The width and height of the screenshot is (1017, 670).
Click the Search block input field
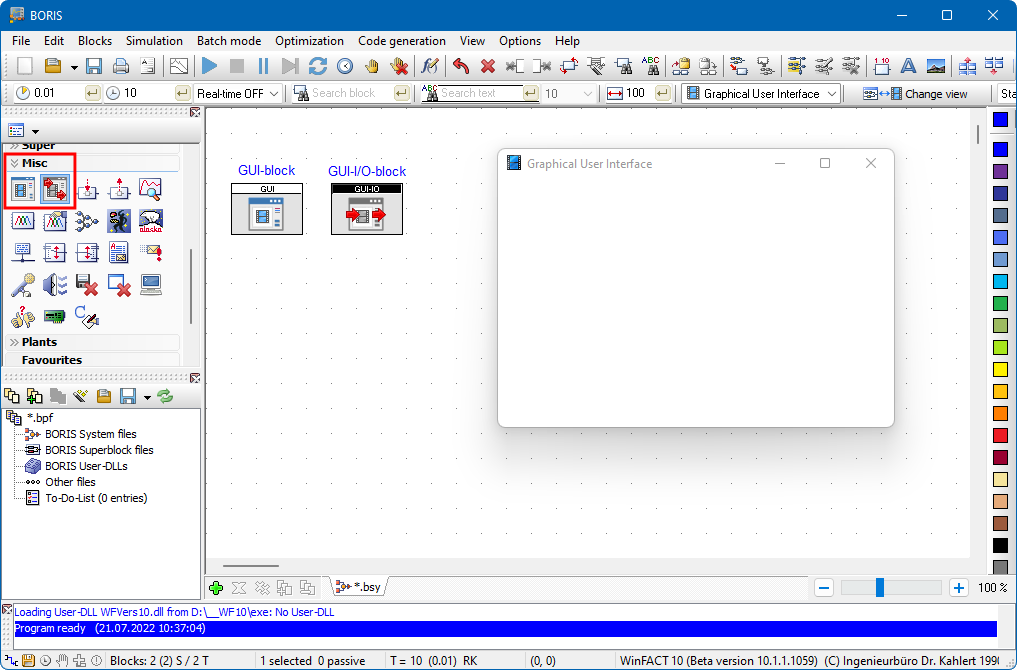[351, 93]
